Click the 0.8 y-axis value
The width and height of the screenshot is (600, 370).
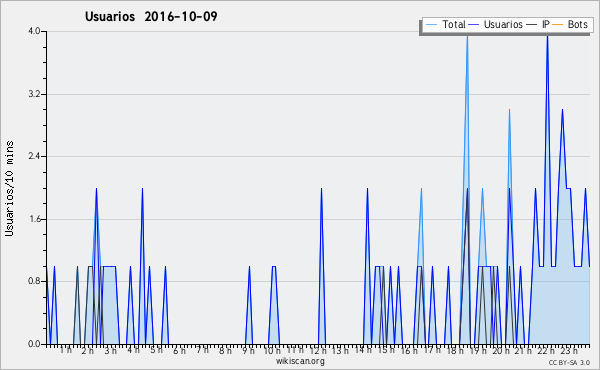click(x=34, y=281)
